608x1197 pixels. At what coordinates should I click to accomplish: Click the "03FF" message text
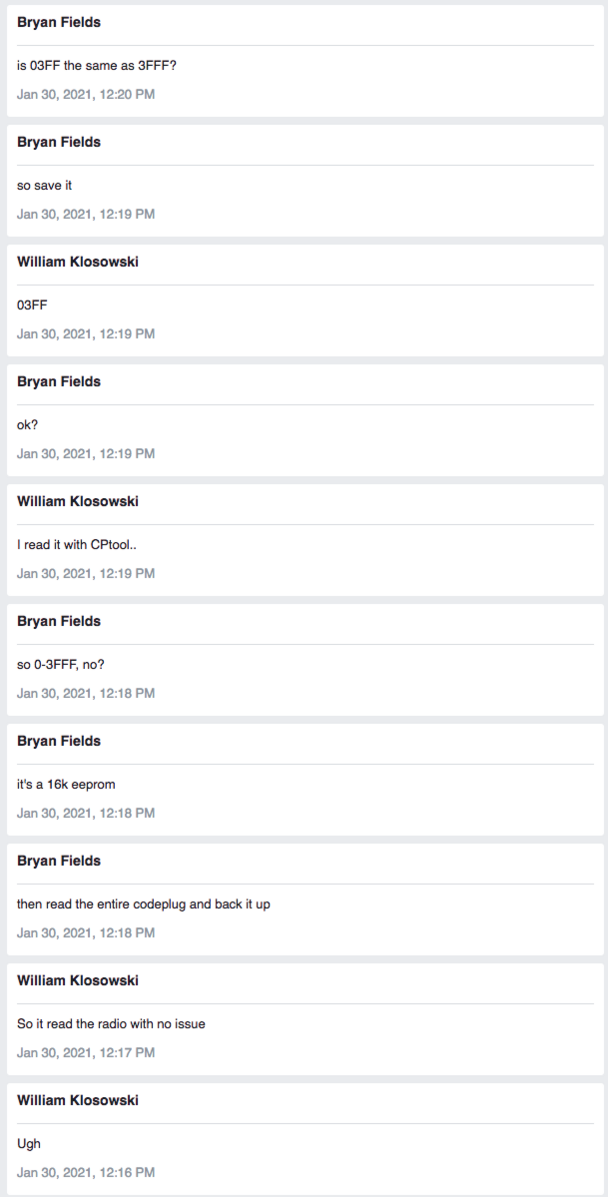click(33, 306)
